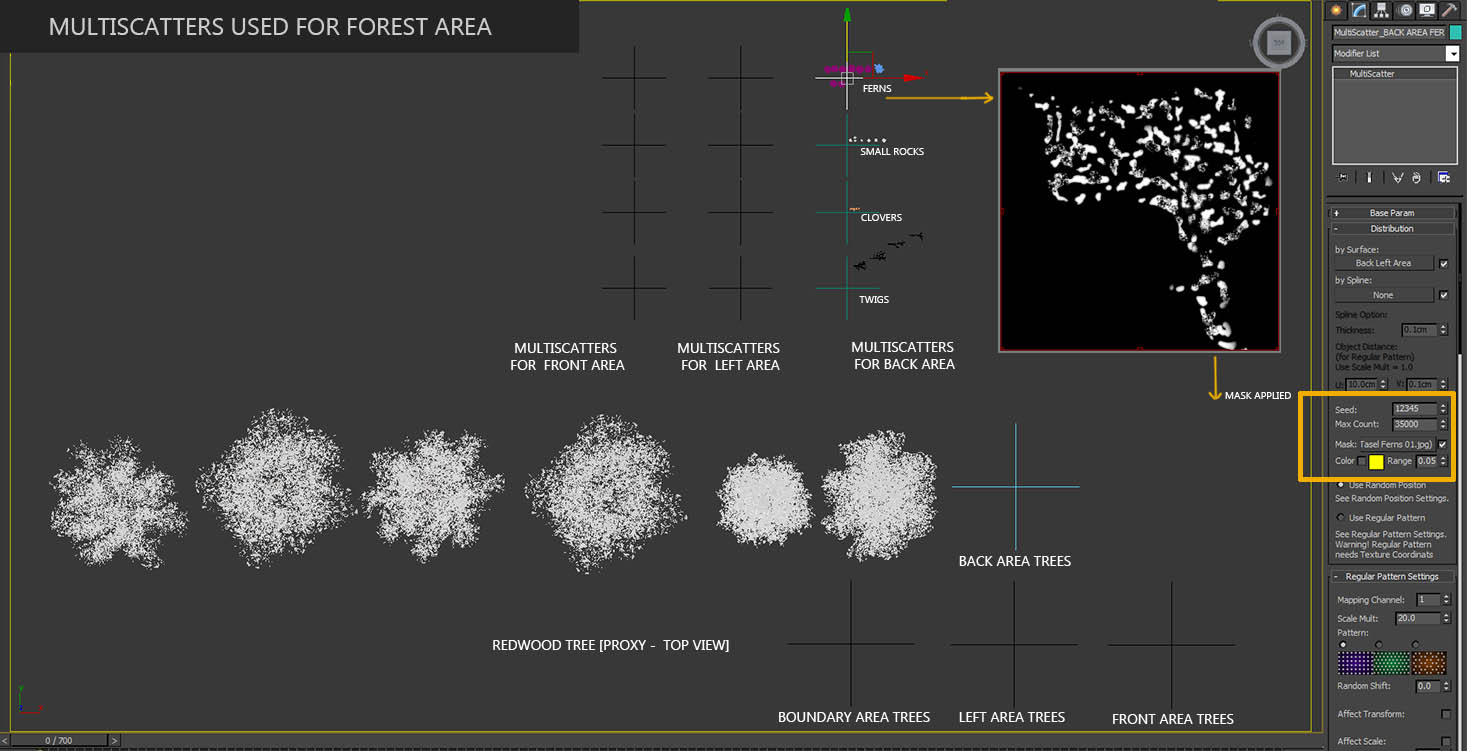Image resolution: width=1467 pixels, height=751 pixels.
Task: Click the orange pattern thumbnail
Action: [x=1429, y=662]
